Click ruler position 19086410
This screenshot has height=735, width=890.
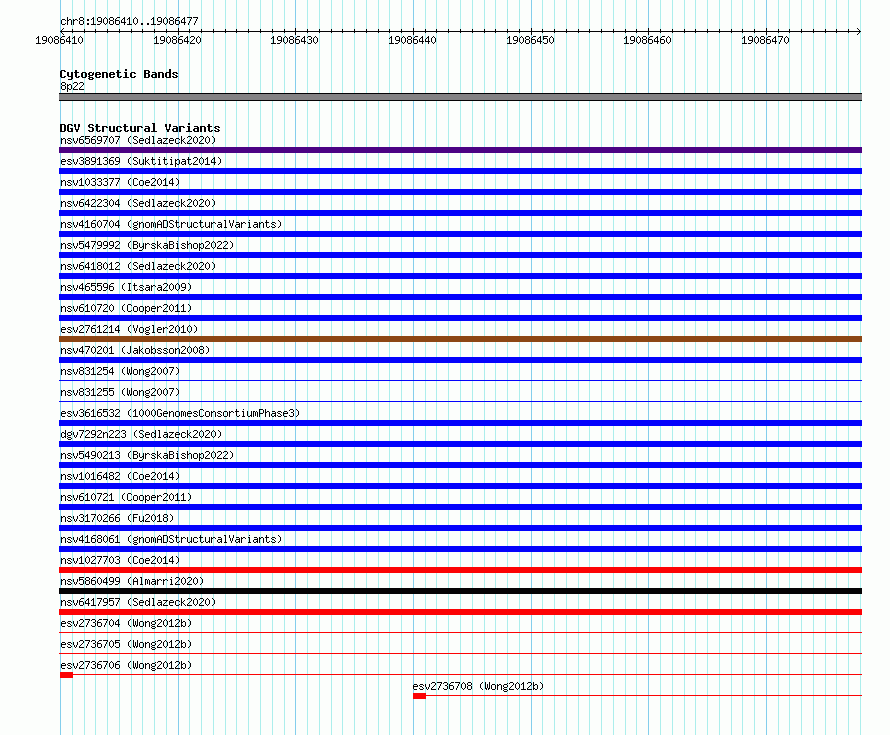point(59,40)
